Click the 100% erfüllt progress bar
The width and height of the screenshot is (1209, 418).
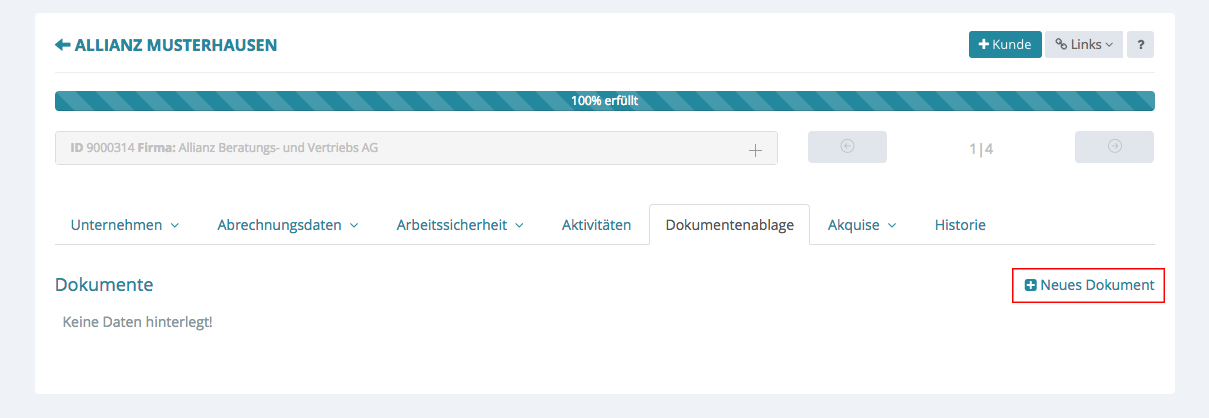(x=604, y=101)
